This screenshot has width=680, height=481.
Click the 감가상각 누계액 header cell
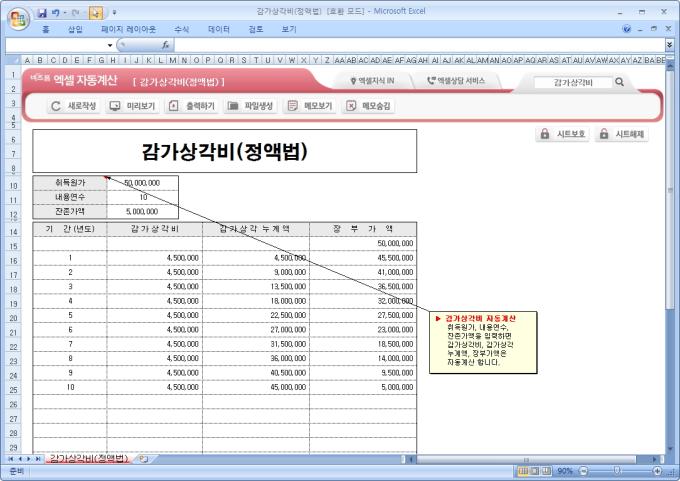(x=256, y=229)
